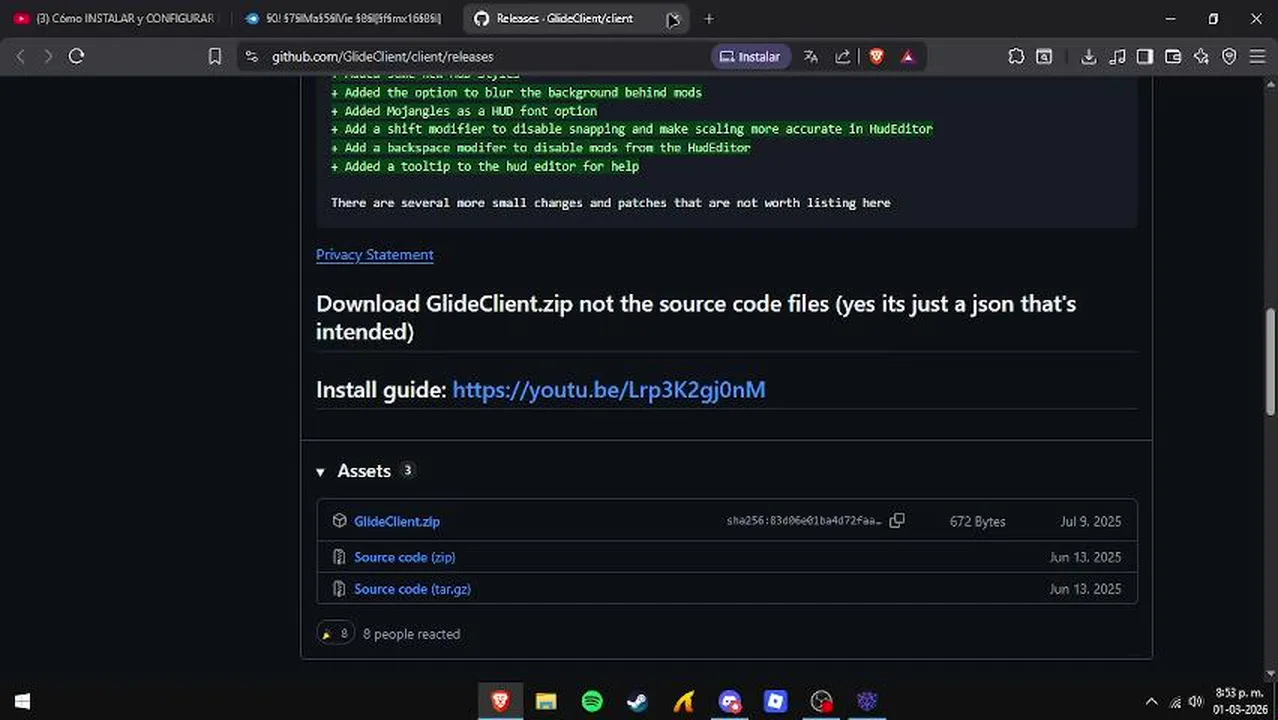This screenshot has width=1278, height=720.
Task: Open the Windows Start menu
Action: click(x=22, y=701)
